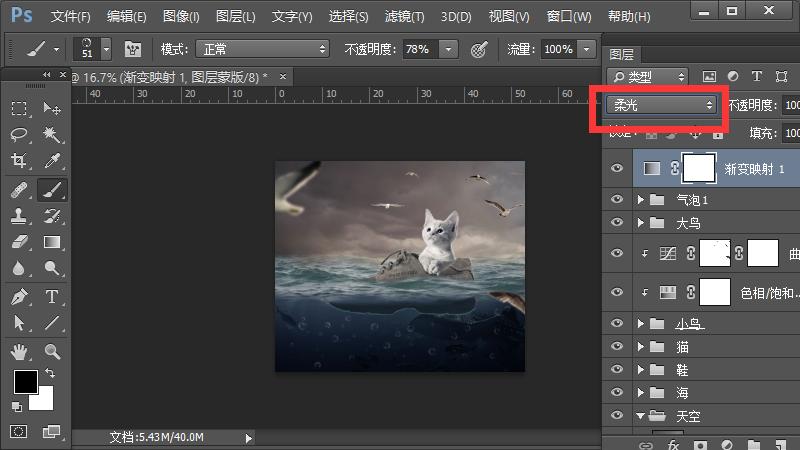
Task: Swap foreground and background colors
Action: click(50, 373)
